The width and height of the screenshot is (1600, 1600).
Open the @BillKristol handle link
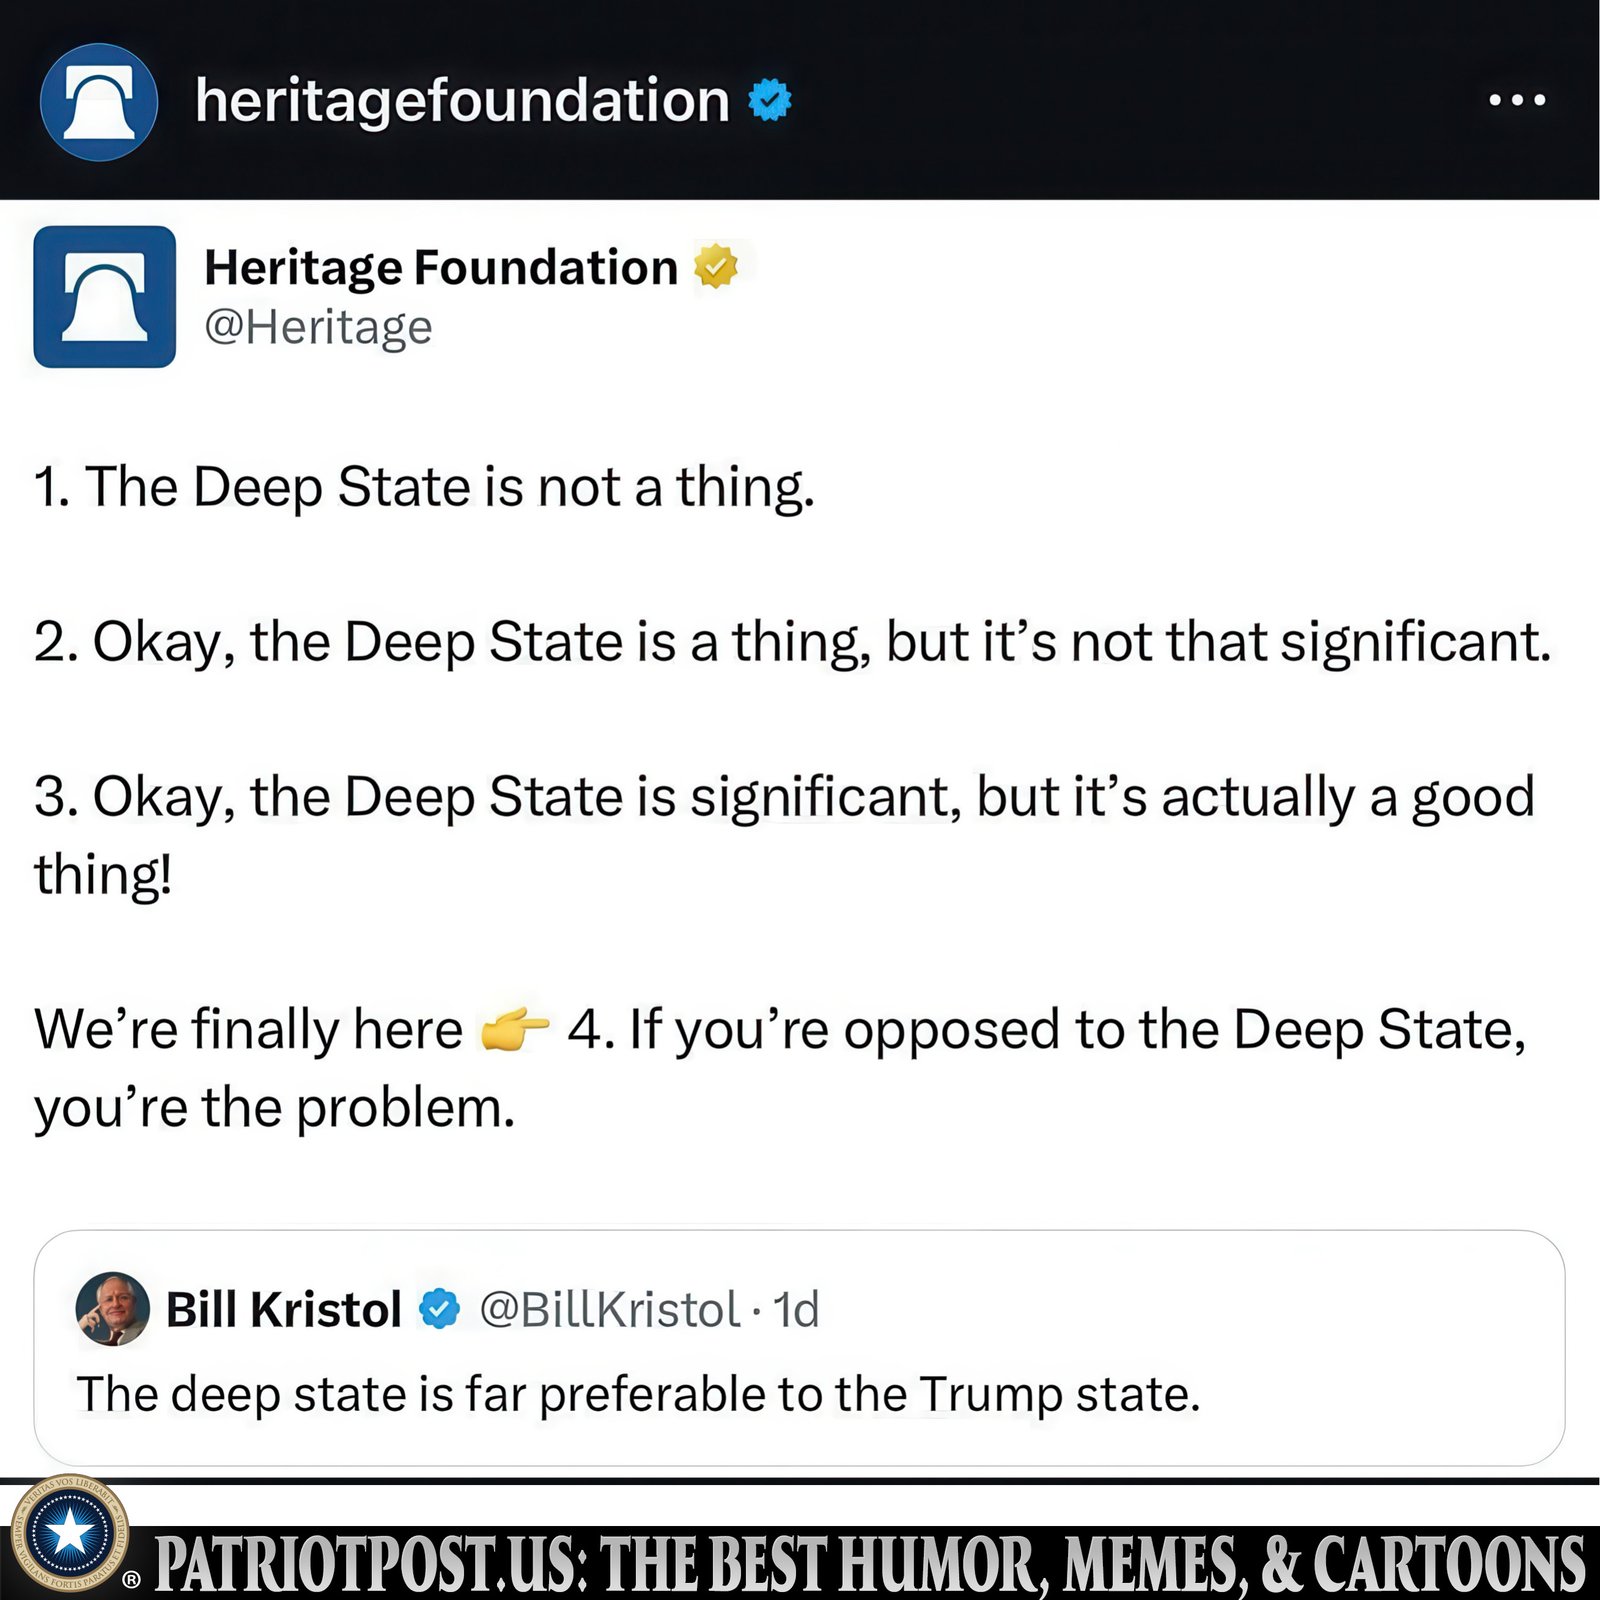(x=610, y=1310)
